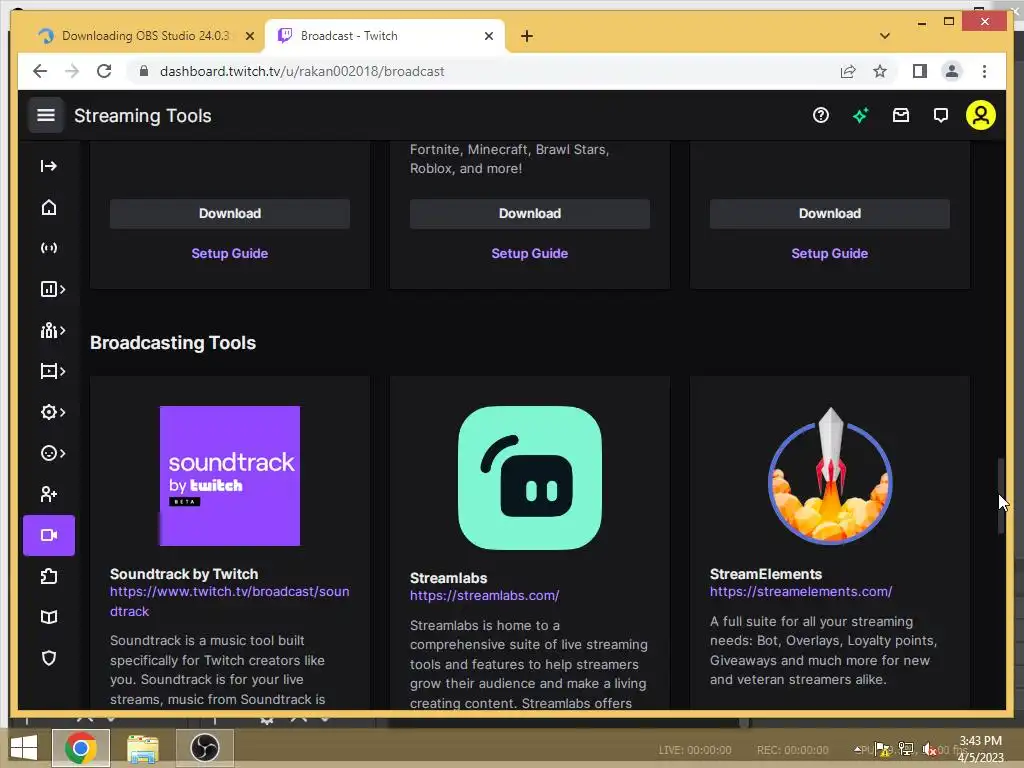The width and height of the screenshot is (1024, 768).
Task: Open the https://streamlabs.com/ link
Action: point(485,596)
